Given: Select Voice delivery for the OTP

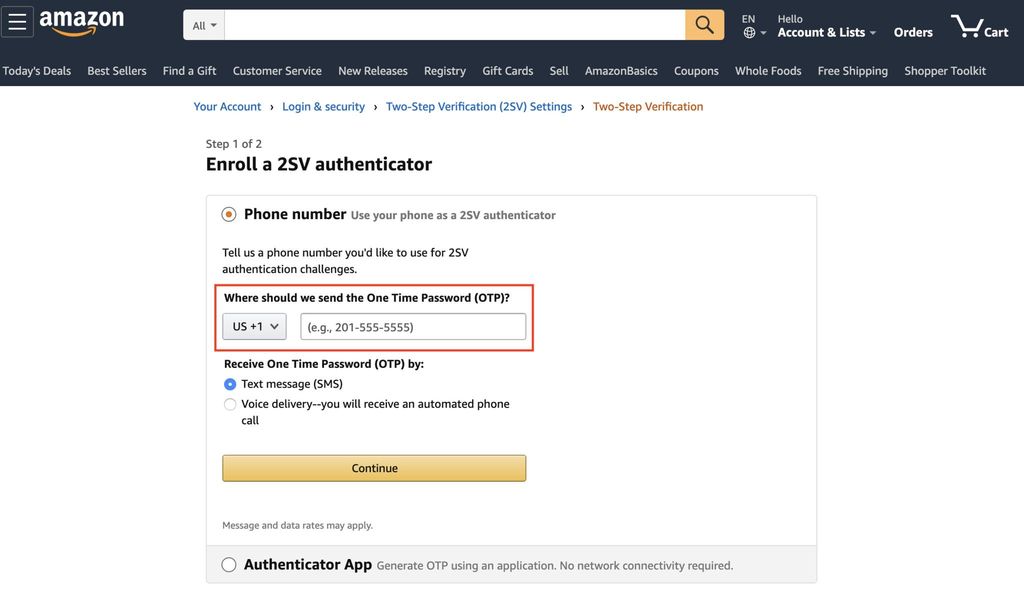Looking at the screenshot, I should tap(230, 404).
